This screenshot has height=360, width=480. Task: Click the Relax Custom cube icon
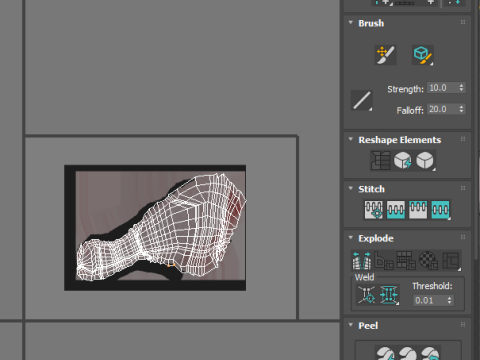[x=425, y=161]
